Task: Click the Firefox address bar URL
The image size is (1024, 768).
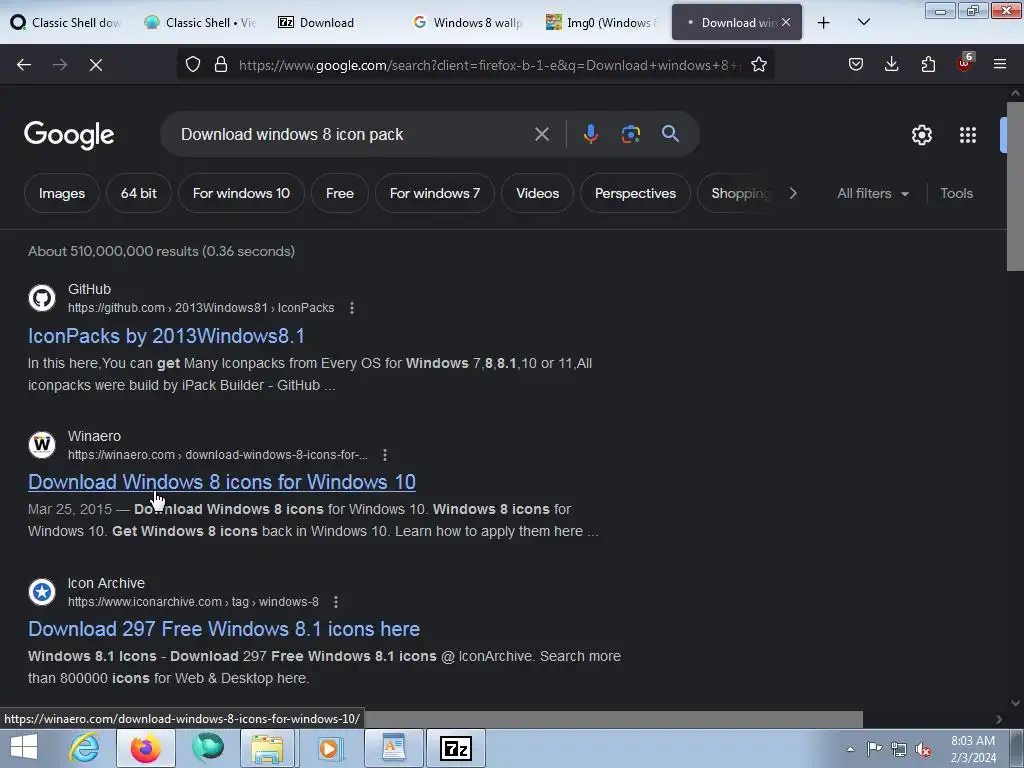Action: (x=490, y=65)
